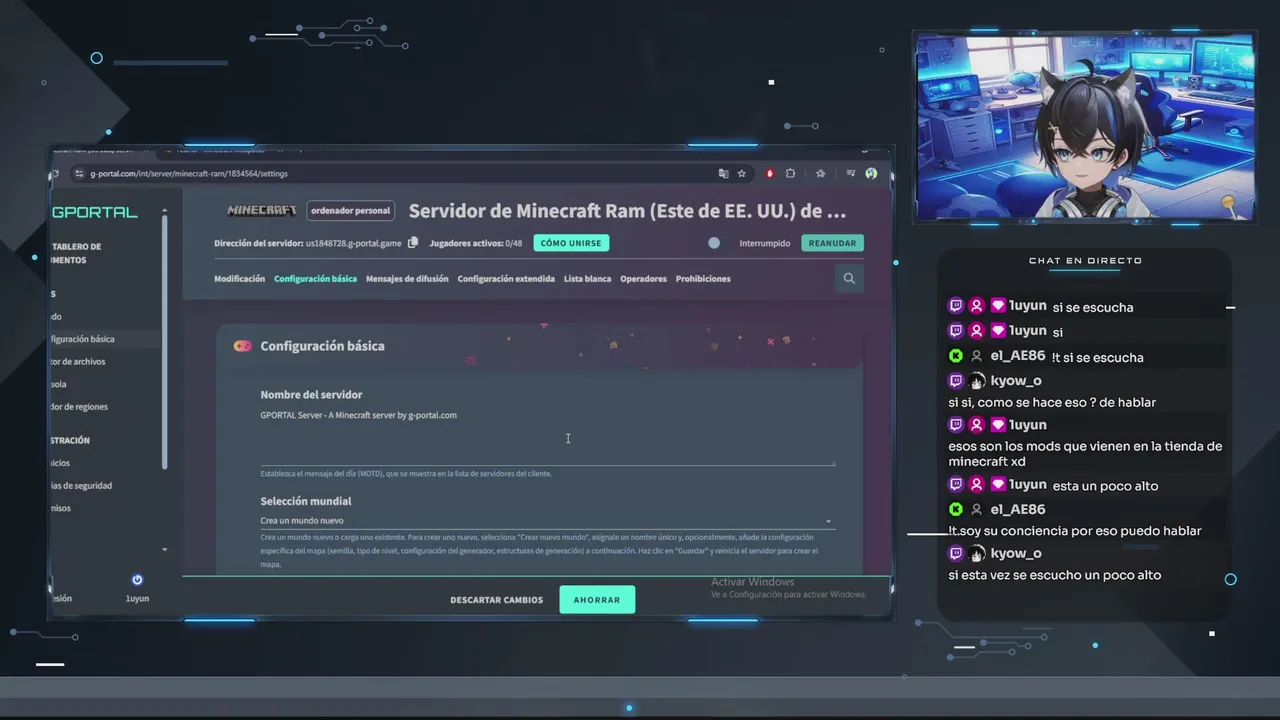Copy the server address with copy icon
Viewport: 1280px width, 720px height.
(x=413, y=243)
